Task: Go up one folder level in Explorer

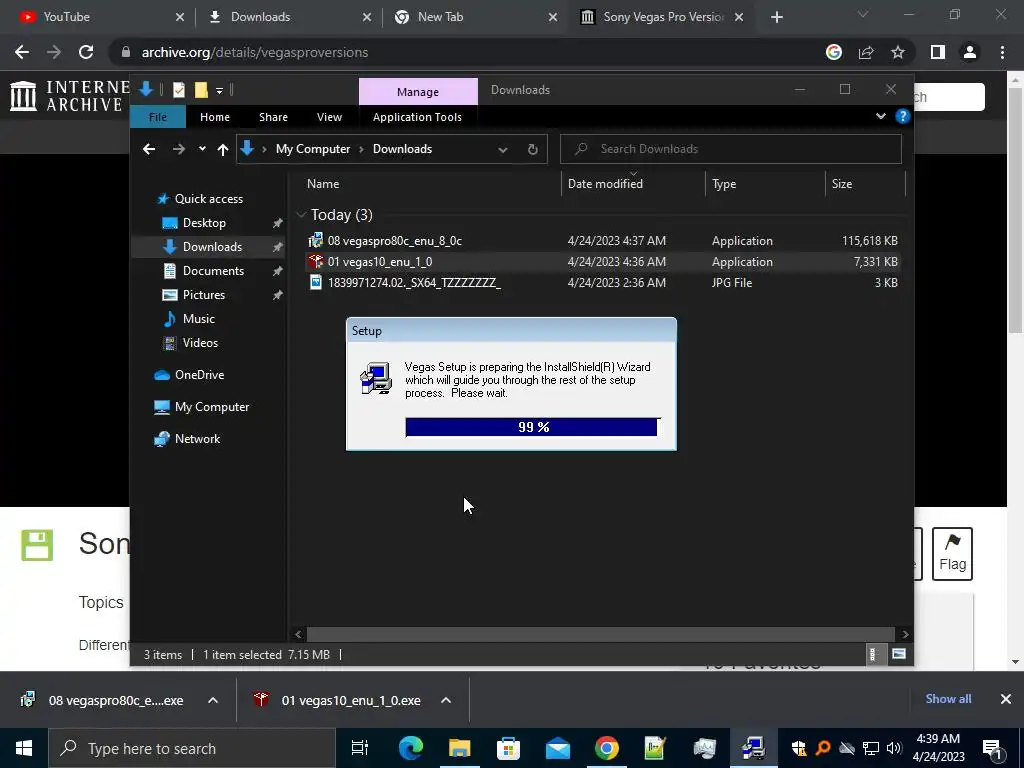Action: coord(223,149)
